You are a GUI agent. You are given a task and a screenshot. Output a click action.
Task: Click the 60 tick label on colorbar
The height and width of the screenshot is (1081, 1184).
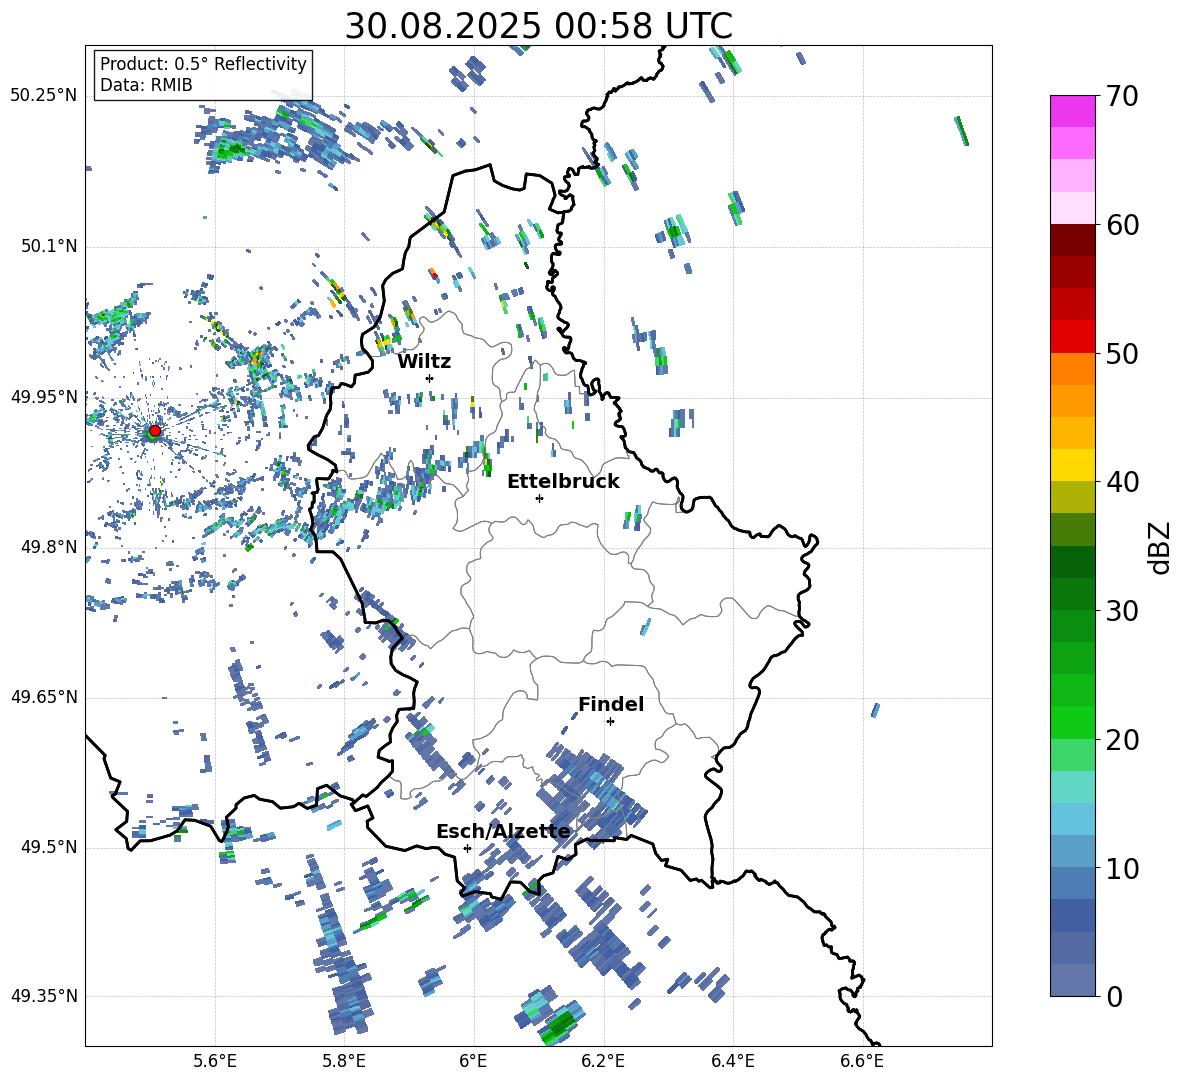click(x=1122, y=225)
